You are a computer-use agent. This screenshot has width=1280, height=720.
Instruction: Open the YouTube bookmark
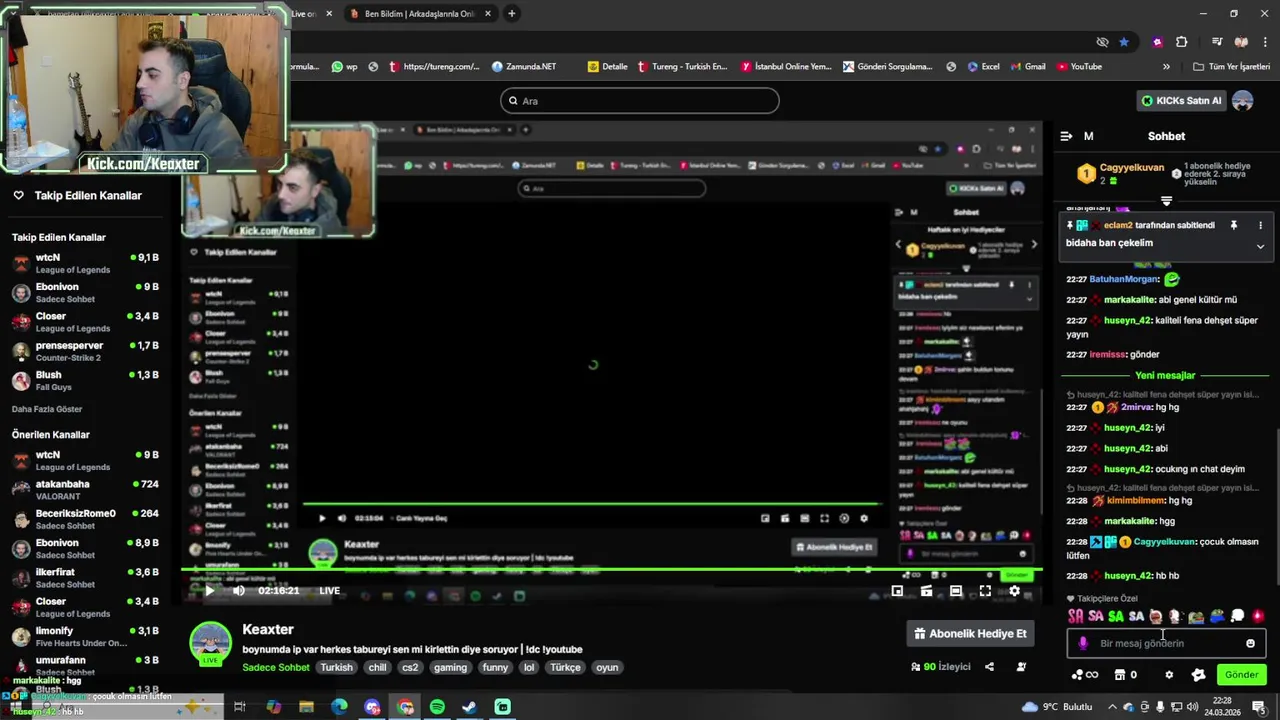coord(1078,67)
